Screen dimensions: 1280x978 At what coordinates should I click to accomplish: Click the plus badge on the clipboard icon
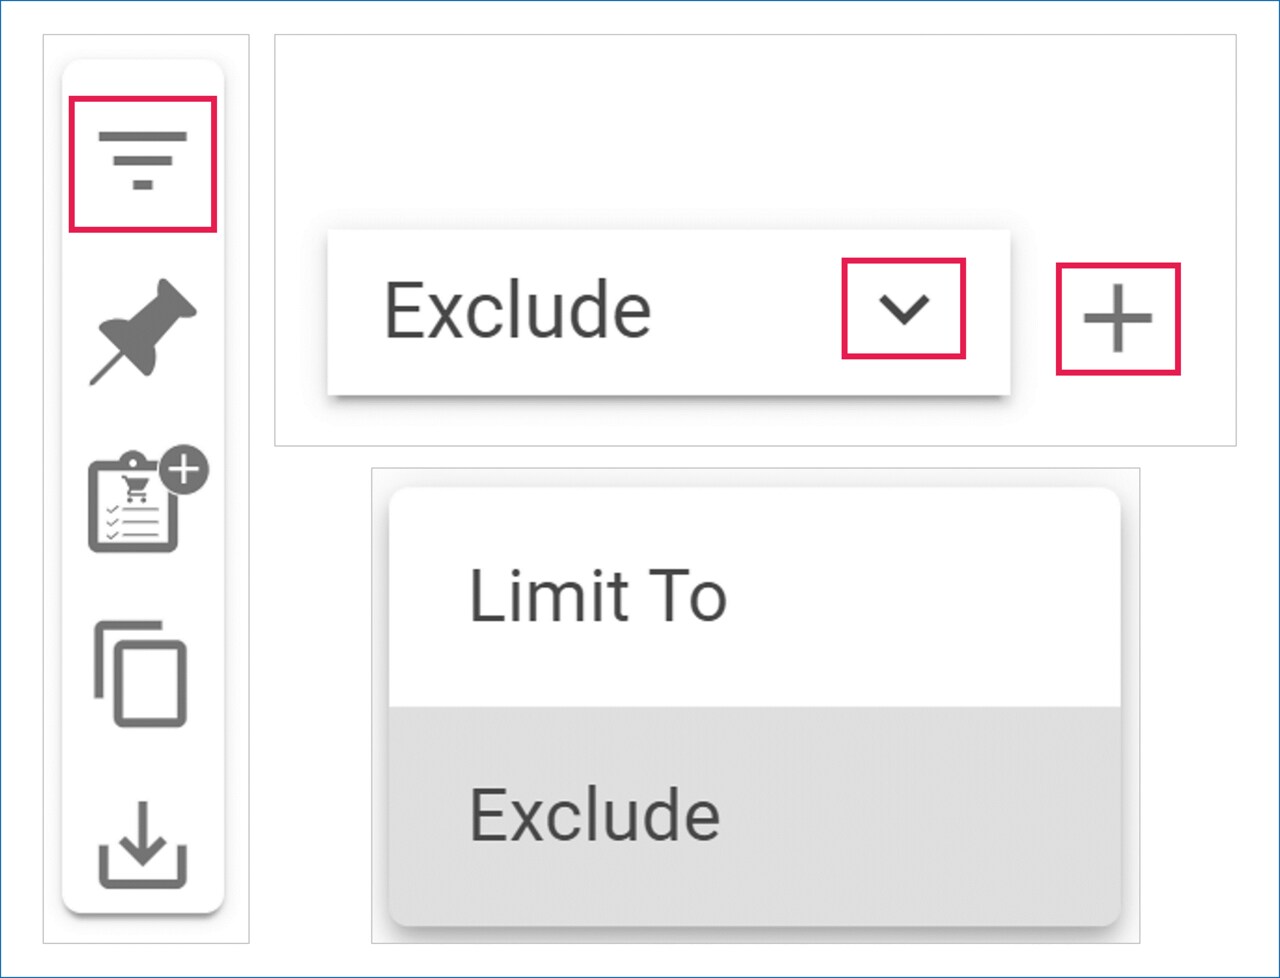[185, 470]
